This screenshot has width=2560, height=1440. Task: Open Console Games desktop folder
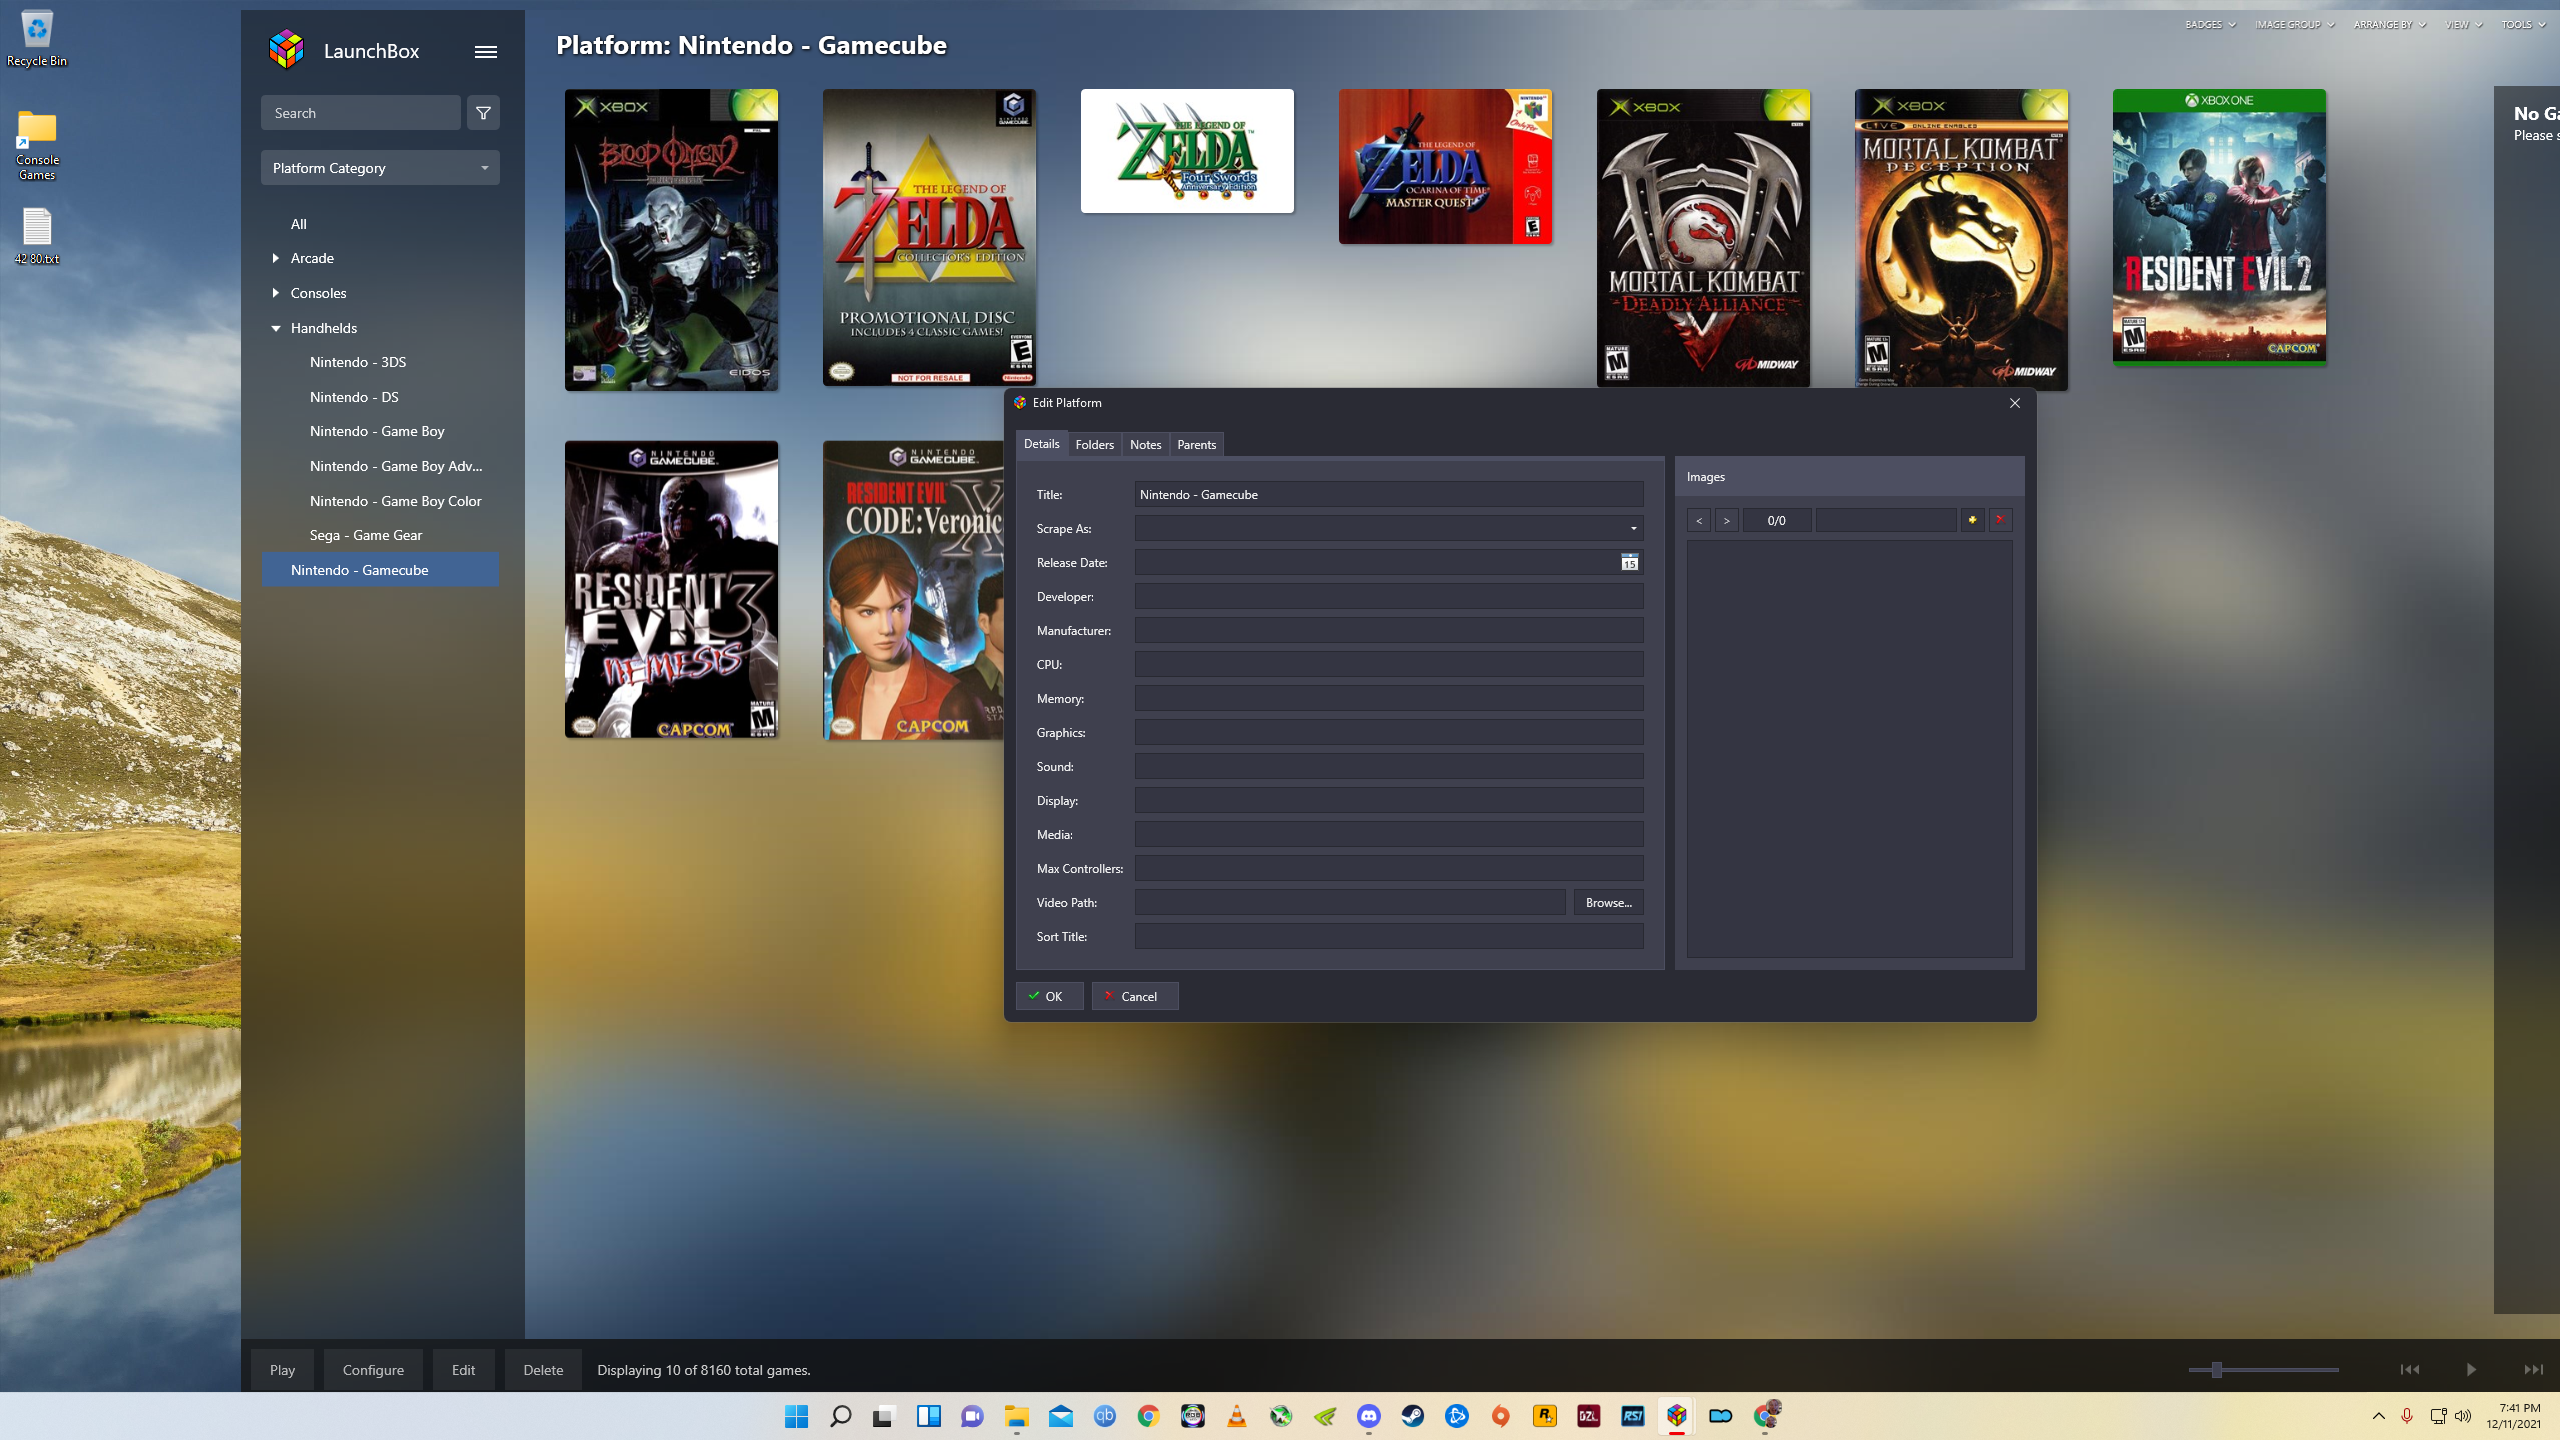[x=37, y=145]
